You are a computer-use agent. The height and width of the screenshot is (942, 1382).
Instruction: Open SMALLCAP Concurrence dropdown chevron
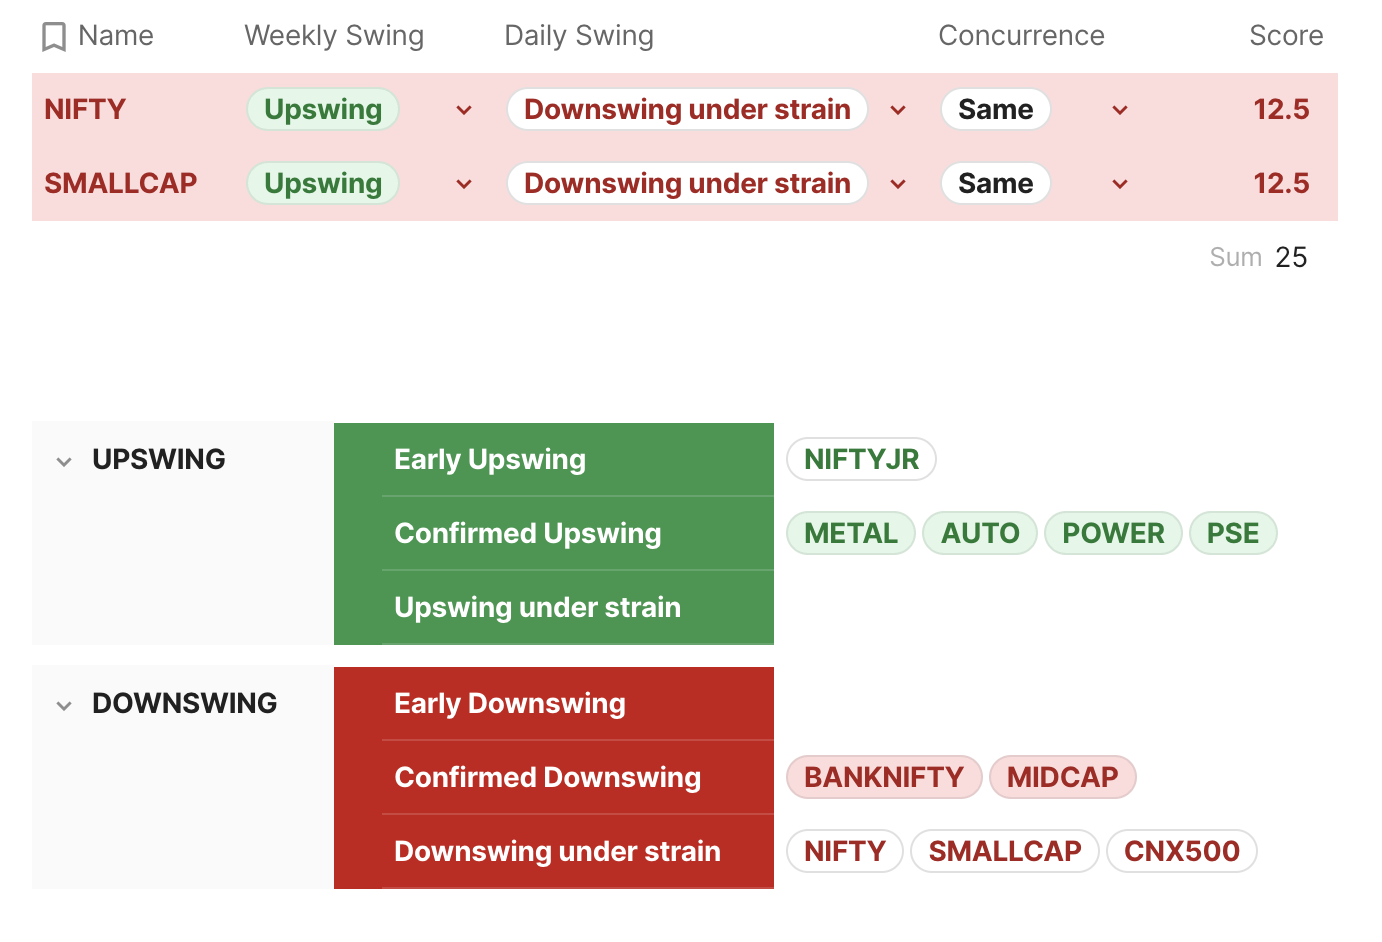click(1120, 184)
